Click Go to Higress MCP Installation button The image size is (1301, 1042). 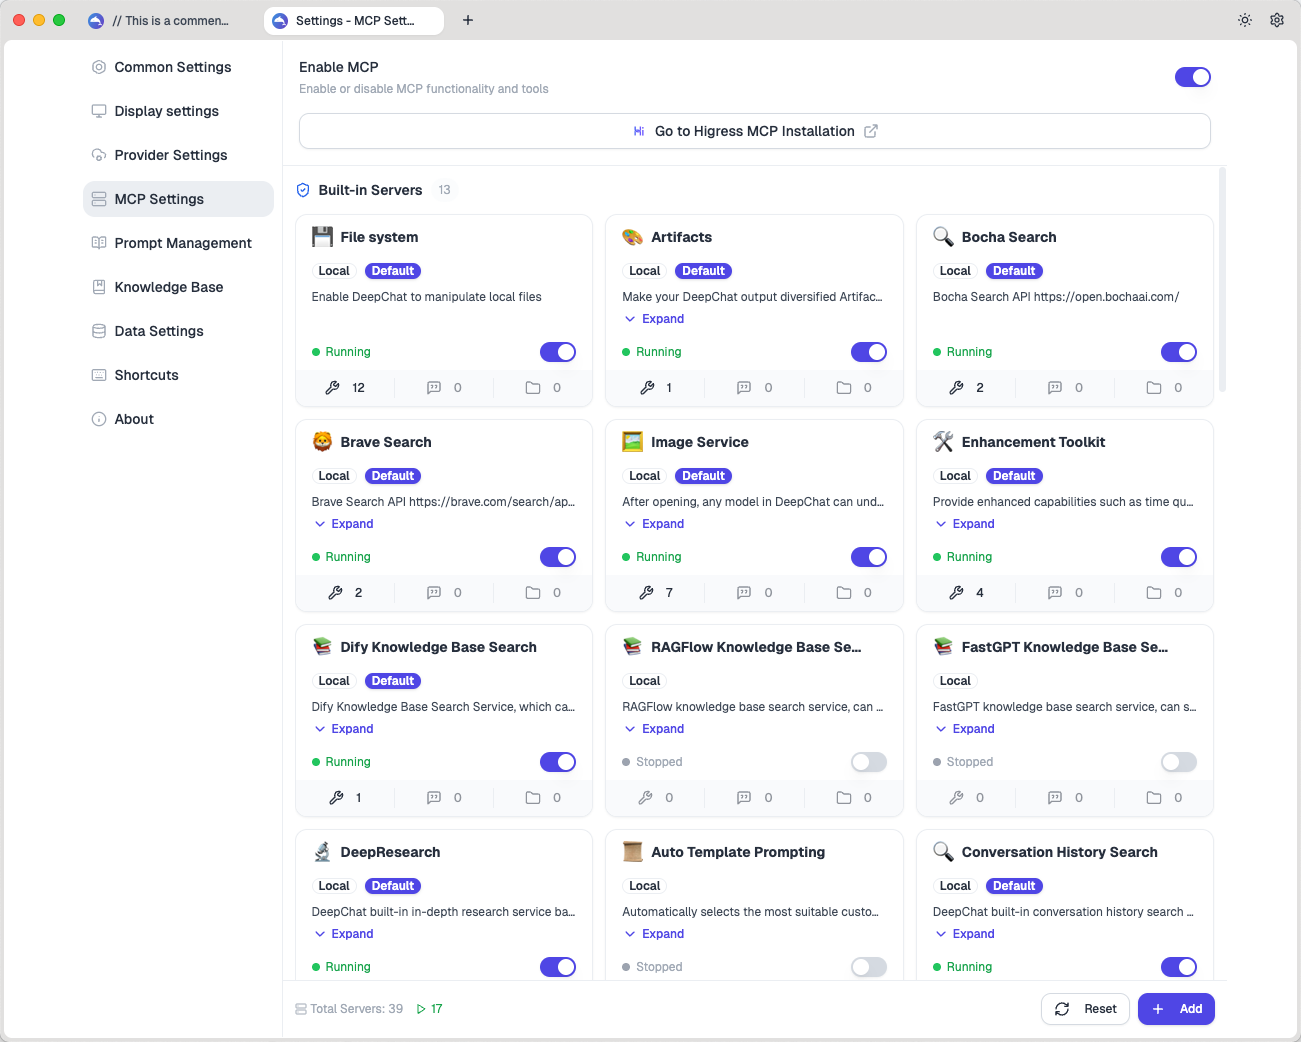click(x=755, y=131)
